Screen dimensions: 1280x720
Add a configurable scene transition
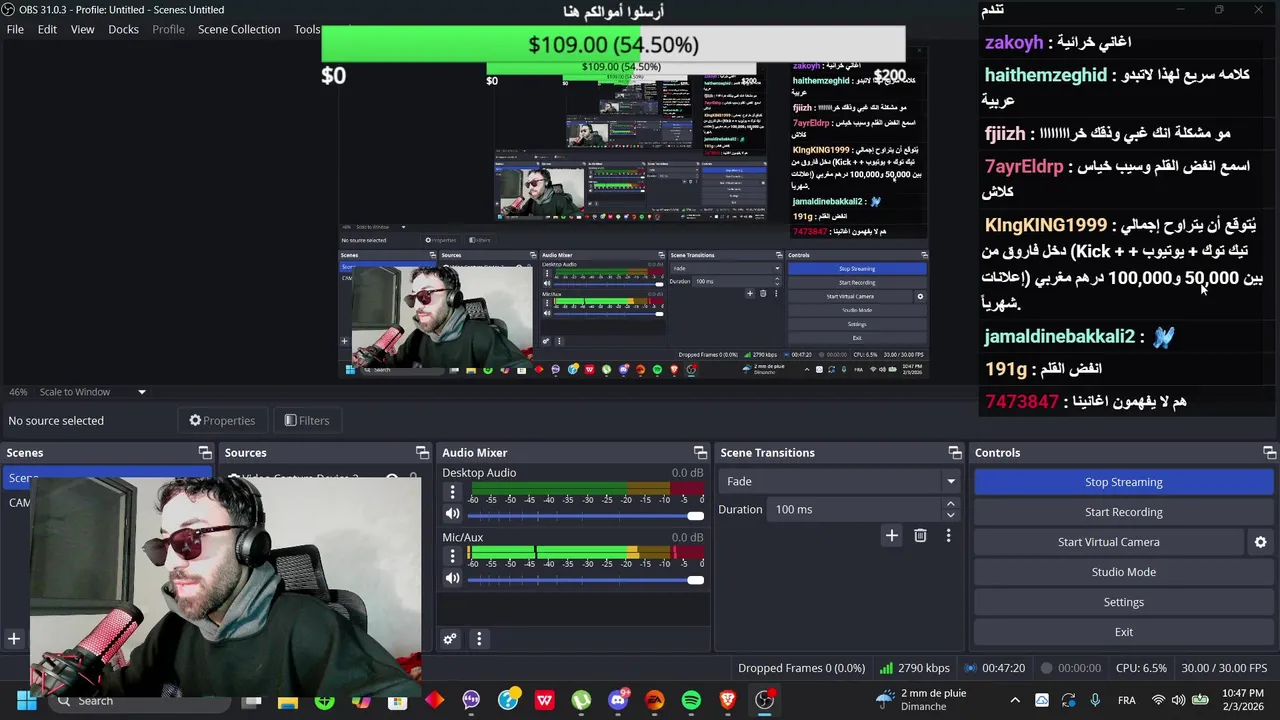point(891,536)
